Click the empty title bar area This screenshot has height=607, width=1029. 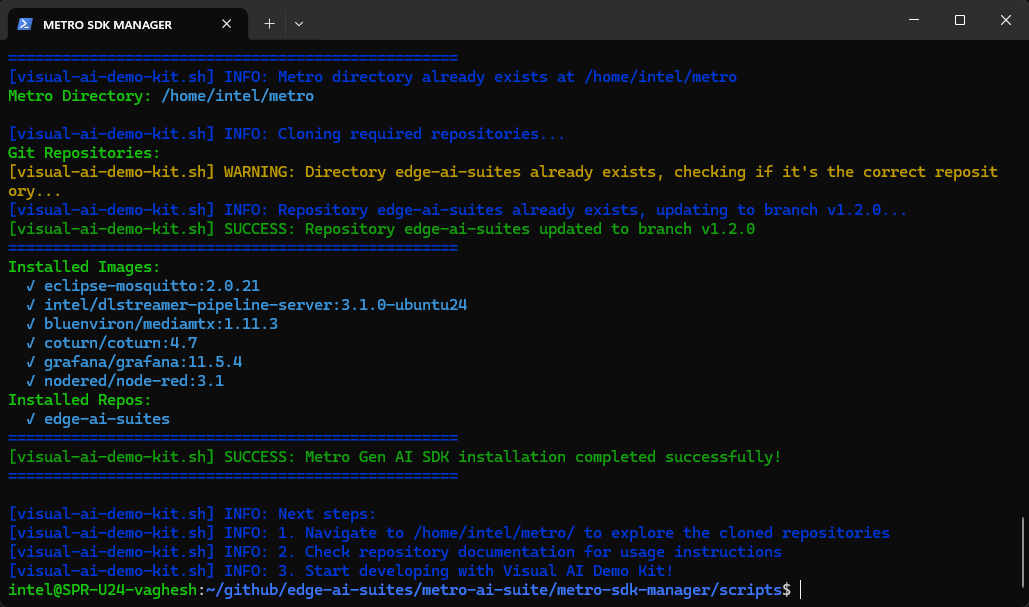pos(600,20)
